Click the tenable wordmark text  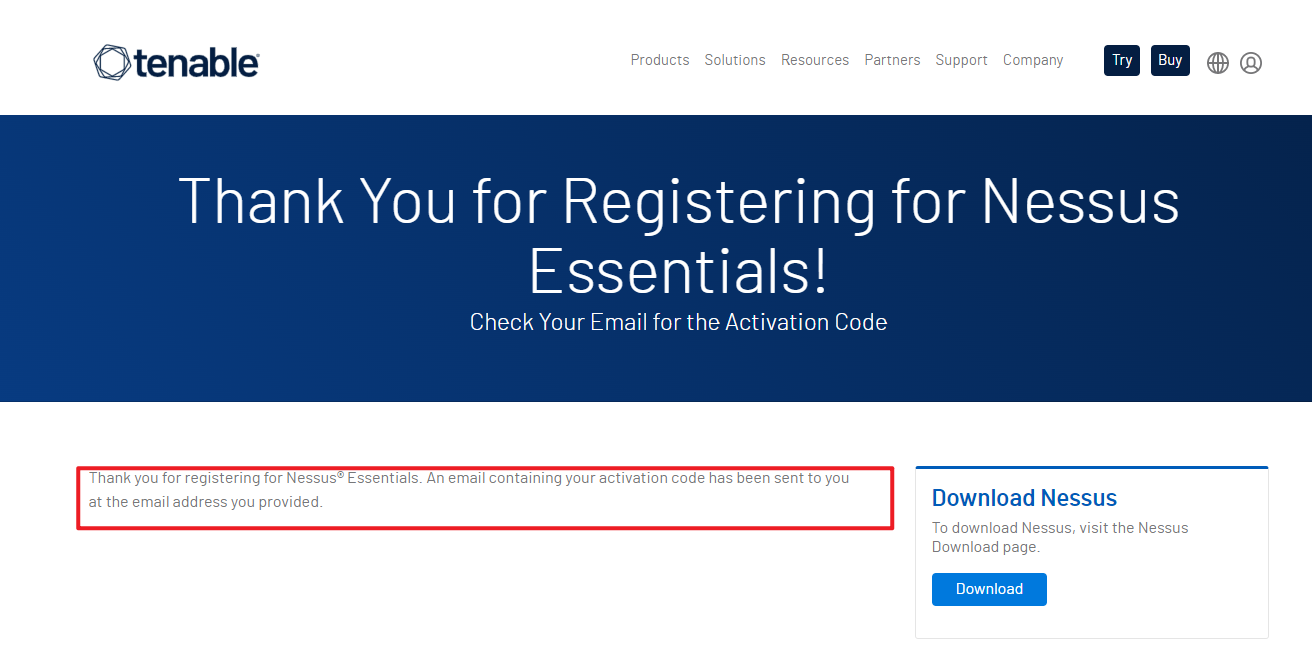tap(196, 63)
